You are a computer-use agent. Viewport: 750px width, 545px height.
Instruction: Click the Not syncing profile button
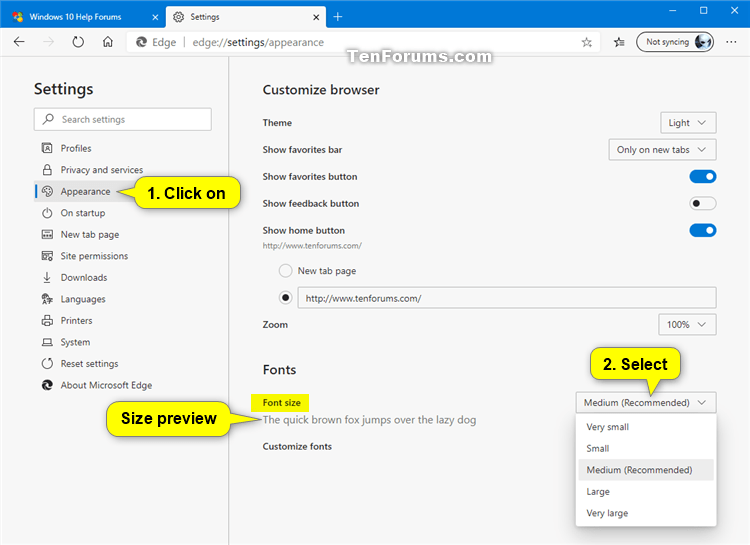click(x=675, y=42)
